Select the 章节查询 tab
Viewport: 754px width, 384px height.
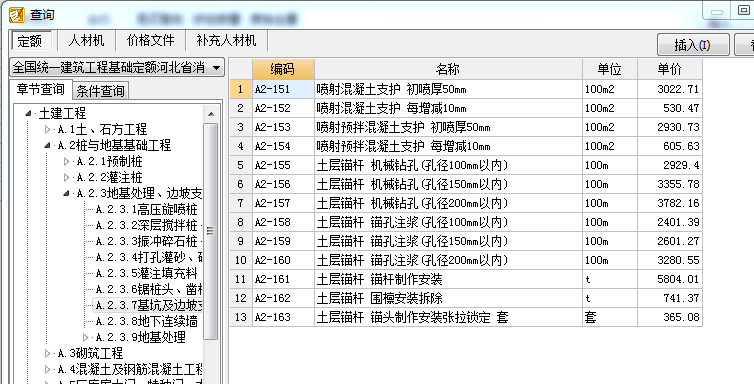(41, 89)
